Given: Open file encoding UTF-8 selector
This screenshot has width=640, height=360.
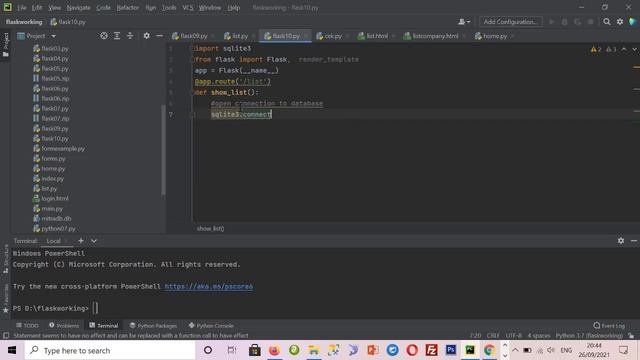Looking at the screenshot, I should click(x=513, y=336).
